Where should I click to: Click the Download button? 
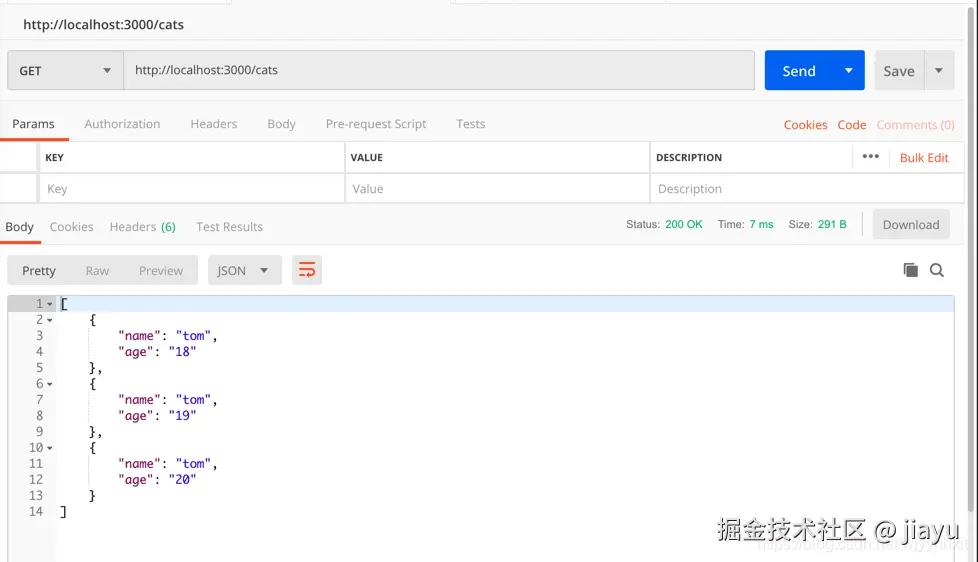click(x=911, y=225)
